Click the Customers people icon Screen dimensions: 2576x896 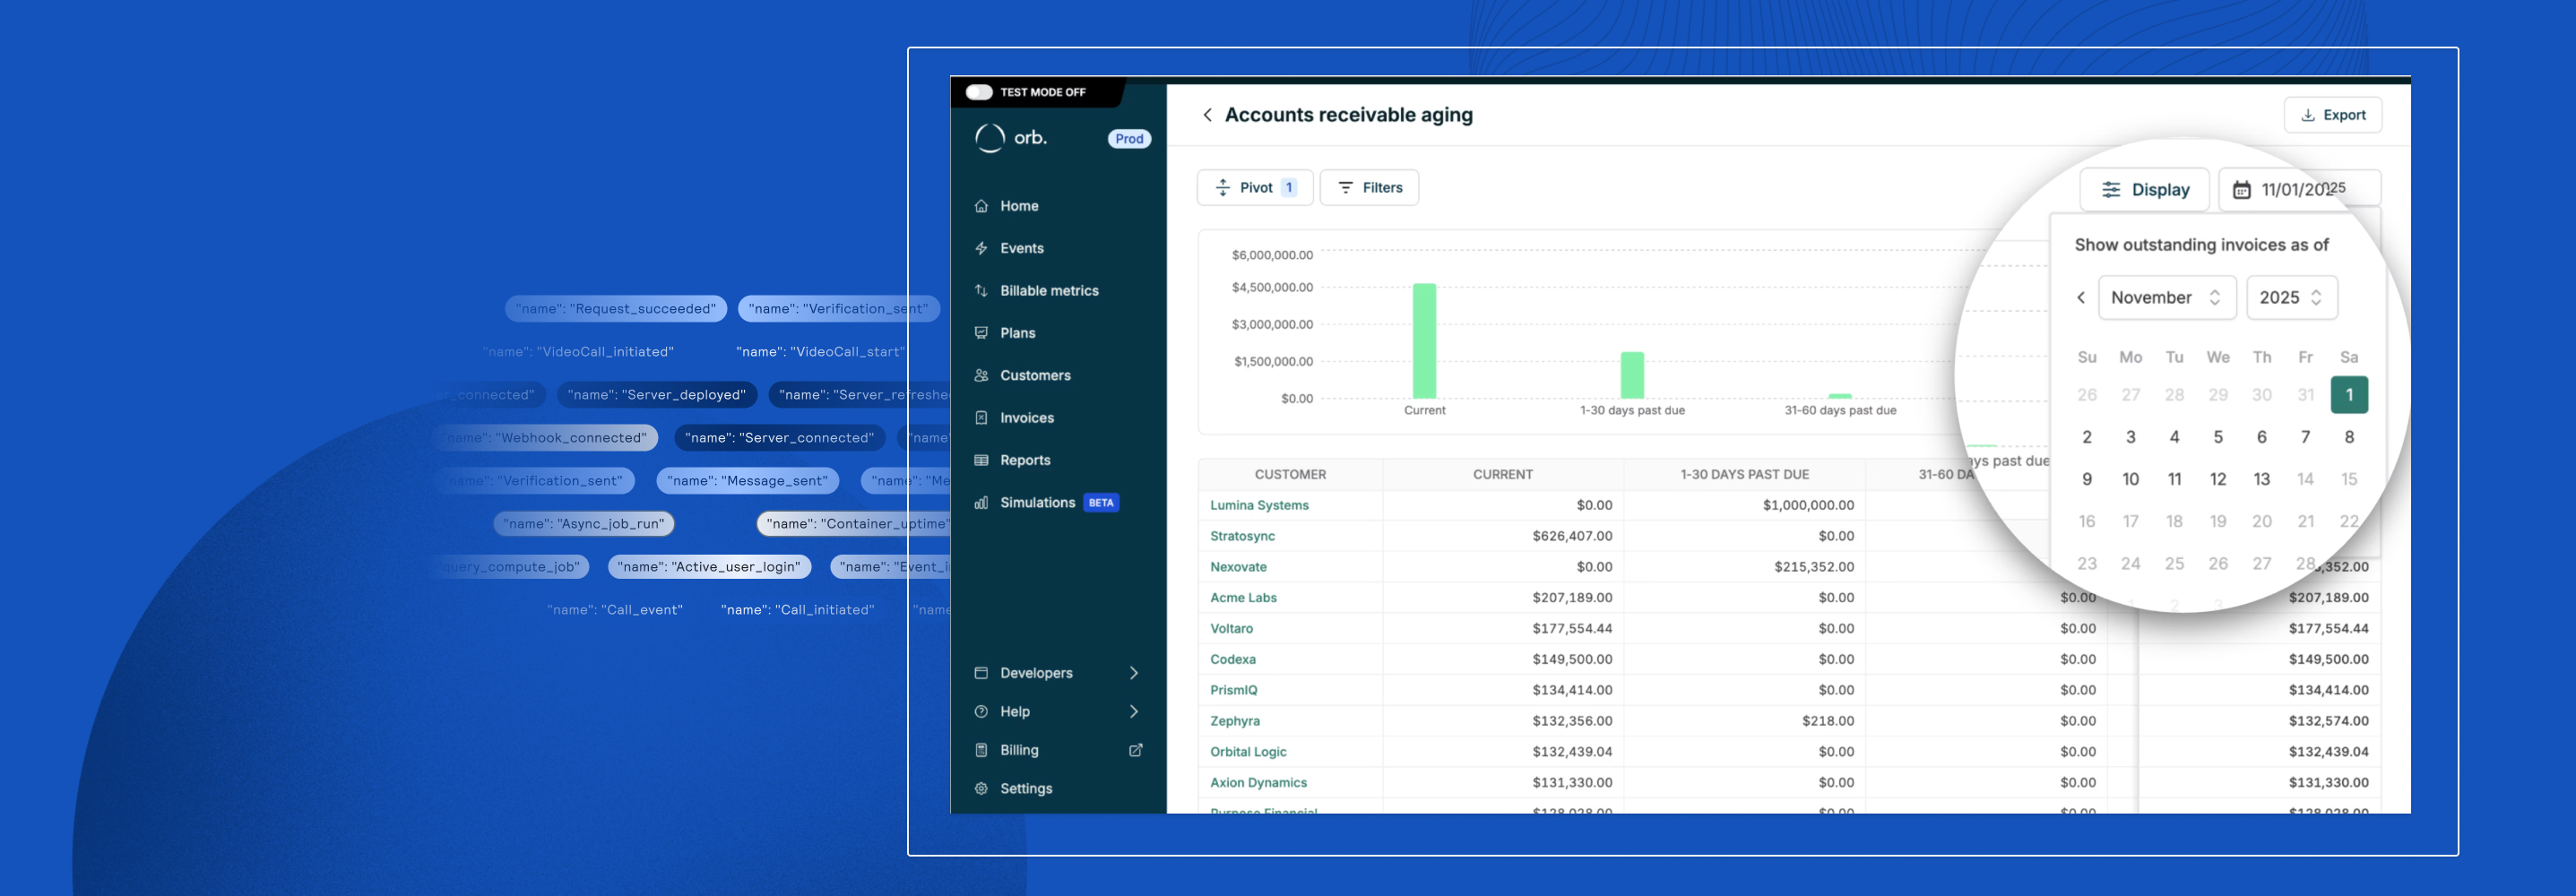click(x=981, y=376)
